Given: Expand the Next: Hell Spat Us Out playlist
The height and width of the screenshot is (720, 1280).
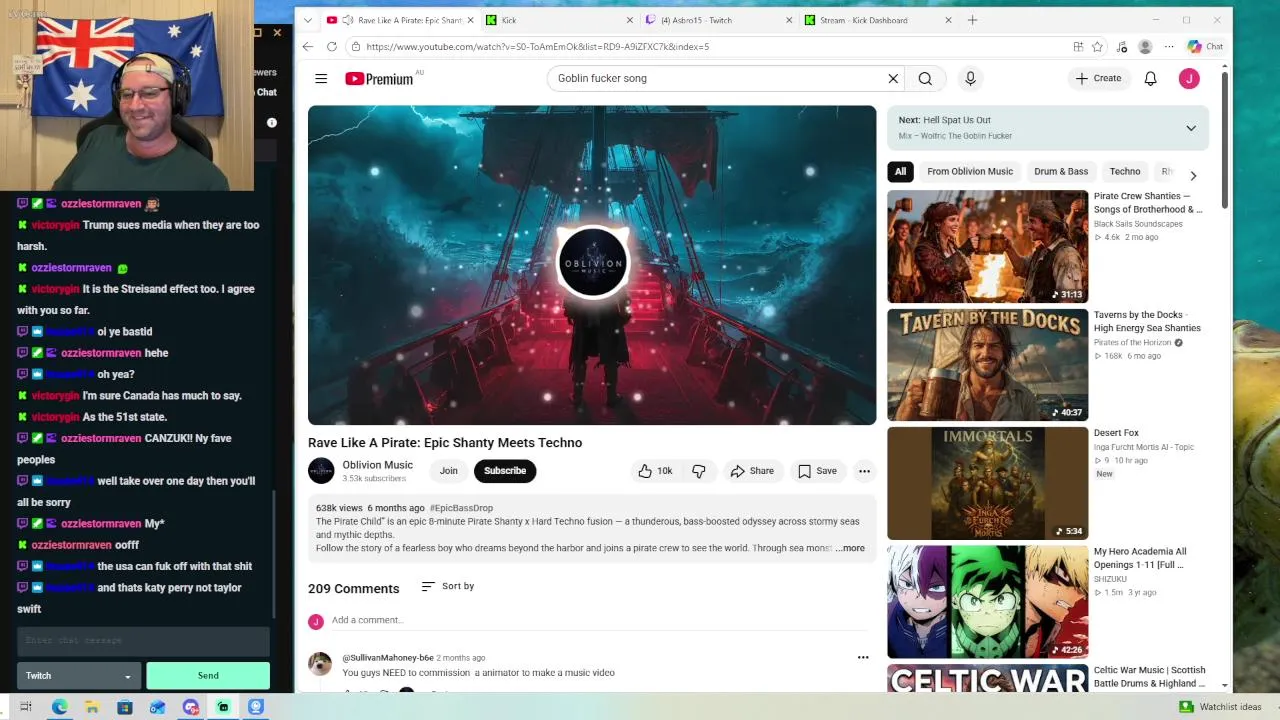Looking at the screenshot, I should point(1191,128).
